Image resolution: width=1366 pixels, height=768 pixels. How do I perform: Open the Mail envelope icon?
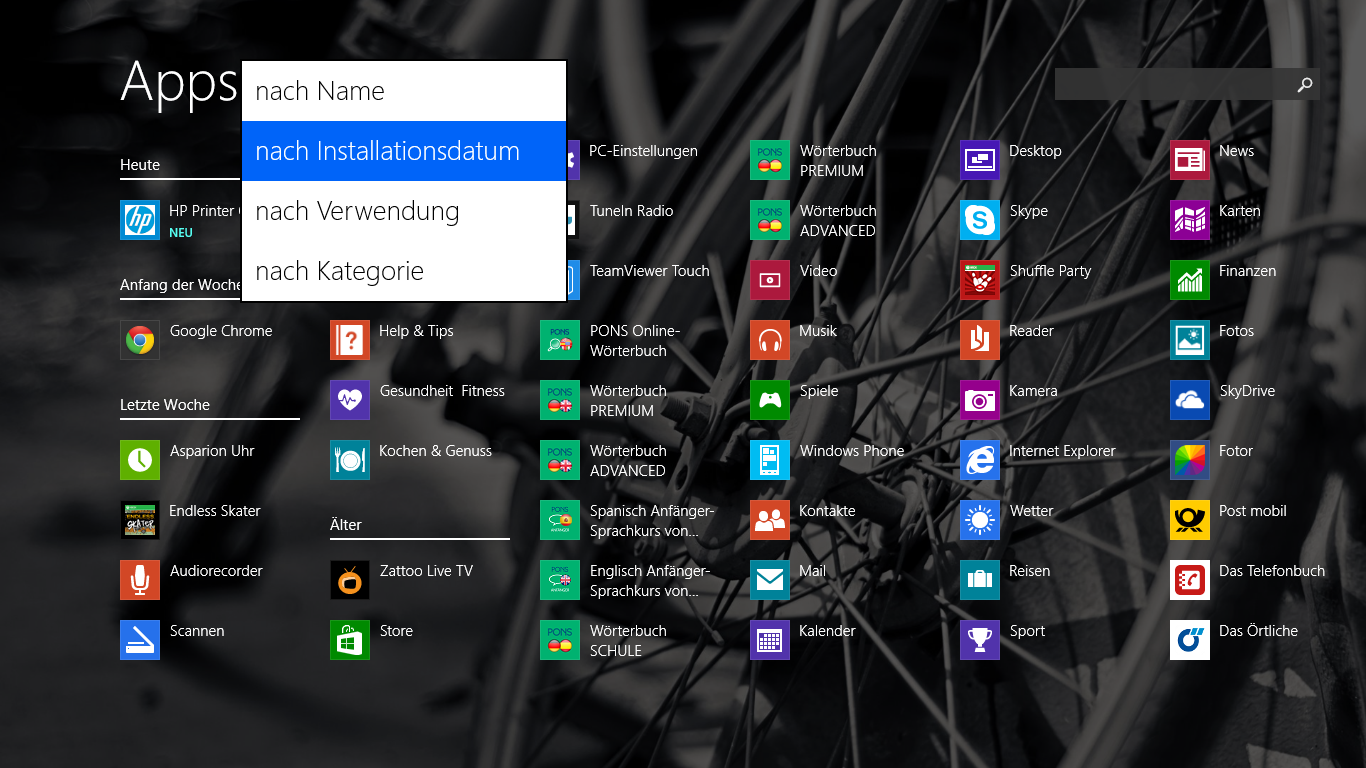pos(770,580)
